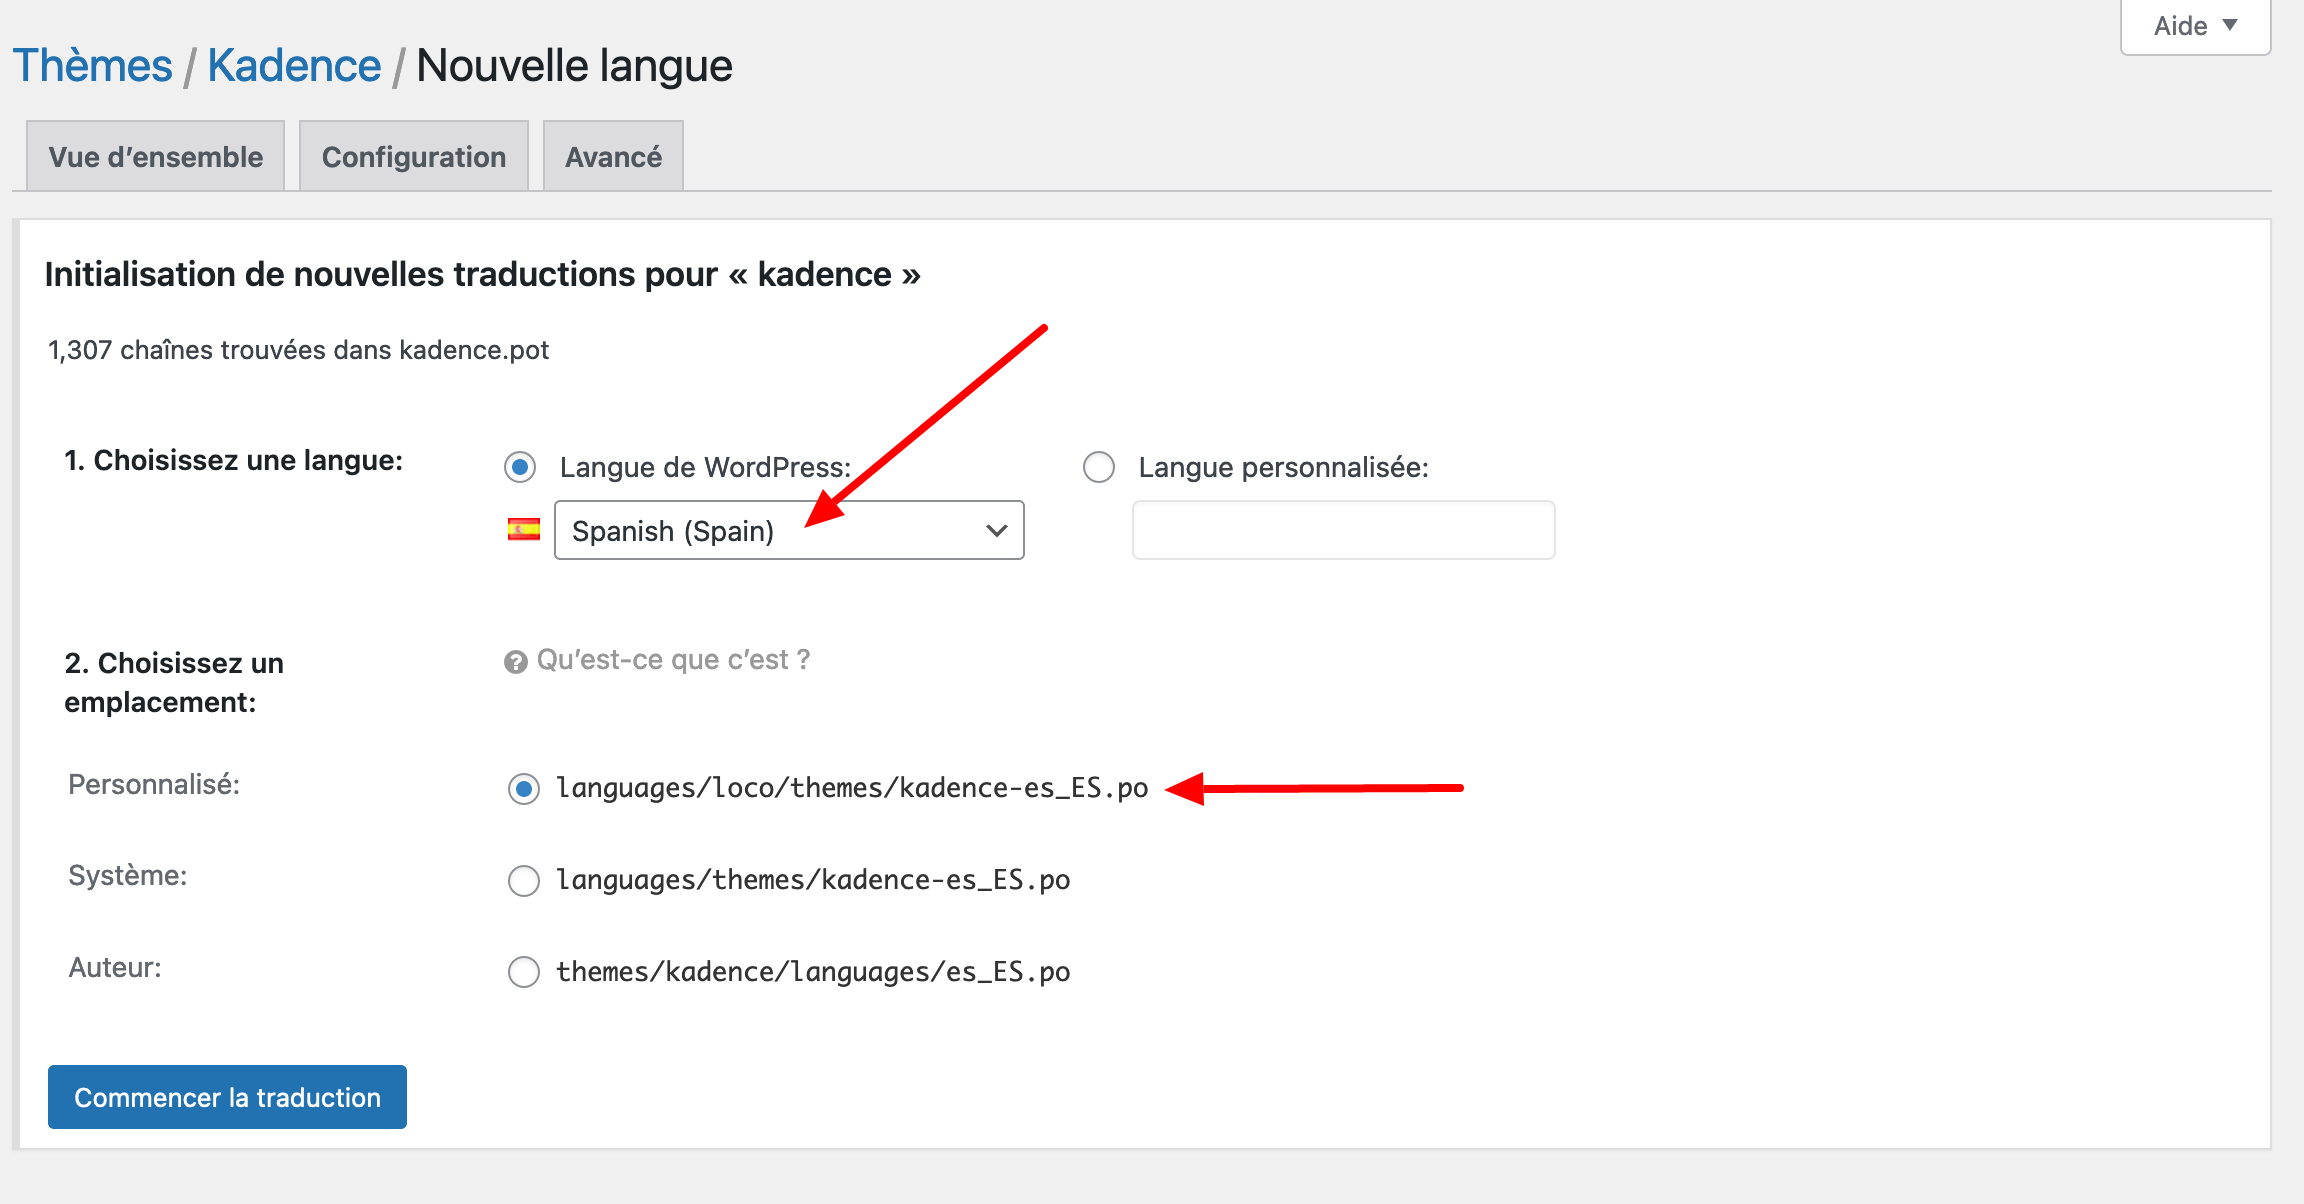Viewport: 2304px width, 1204px height.
Task: Open the Spanish (Spain) language dropdown
Action: pos(789,530)
